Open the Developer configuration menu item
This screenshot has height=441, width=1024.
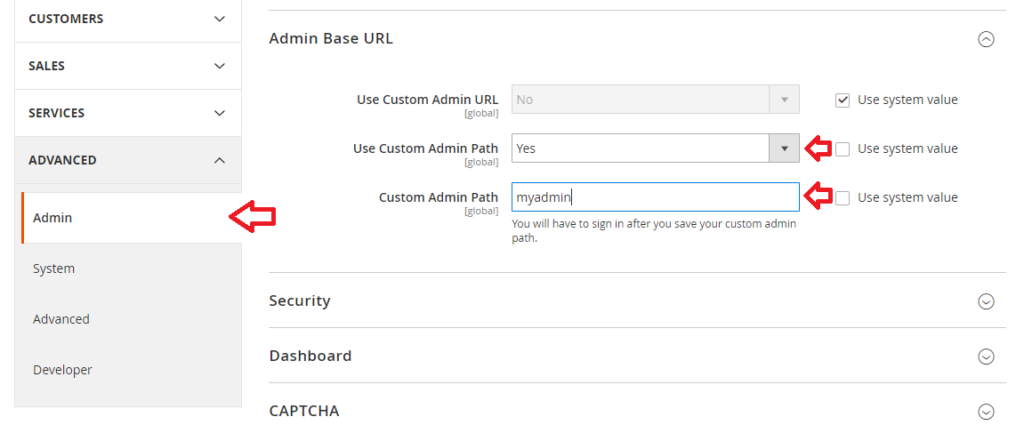[x=63, y=370]
